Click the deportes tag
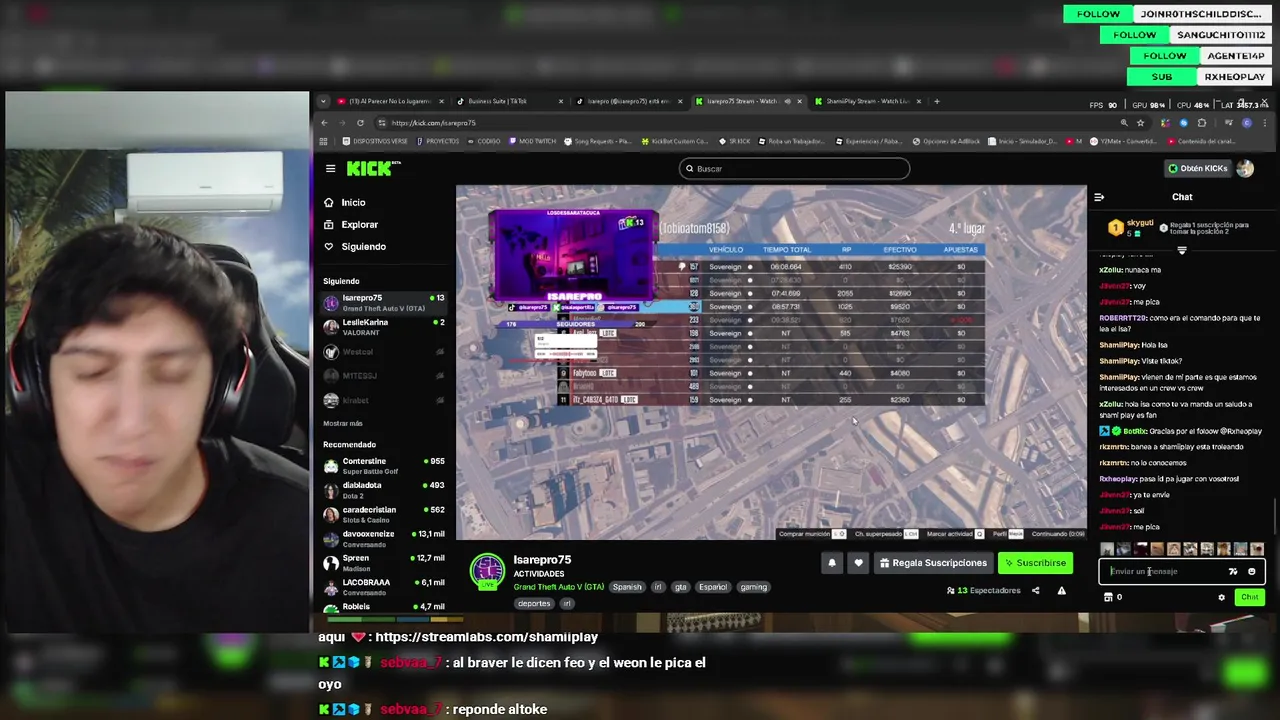Screen dimensions: 1280x720 [x=534, y=603]
